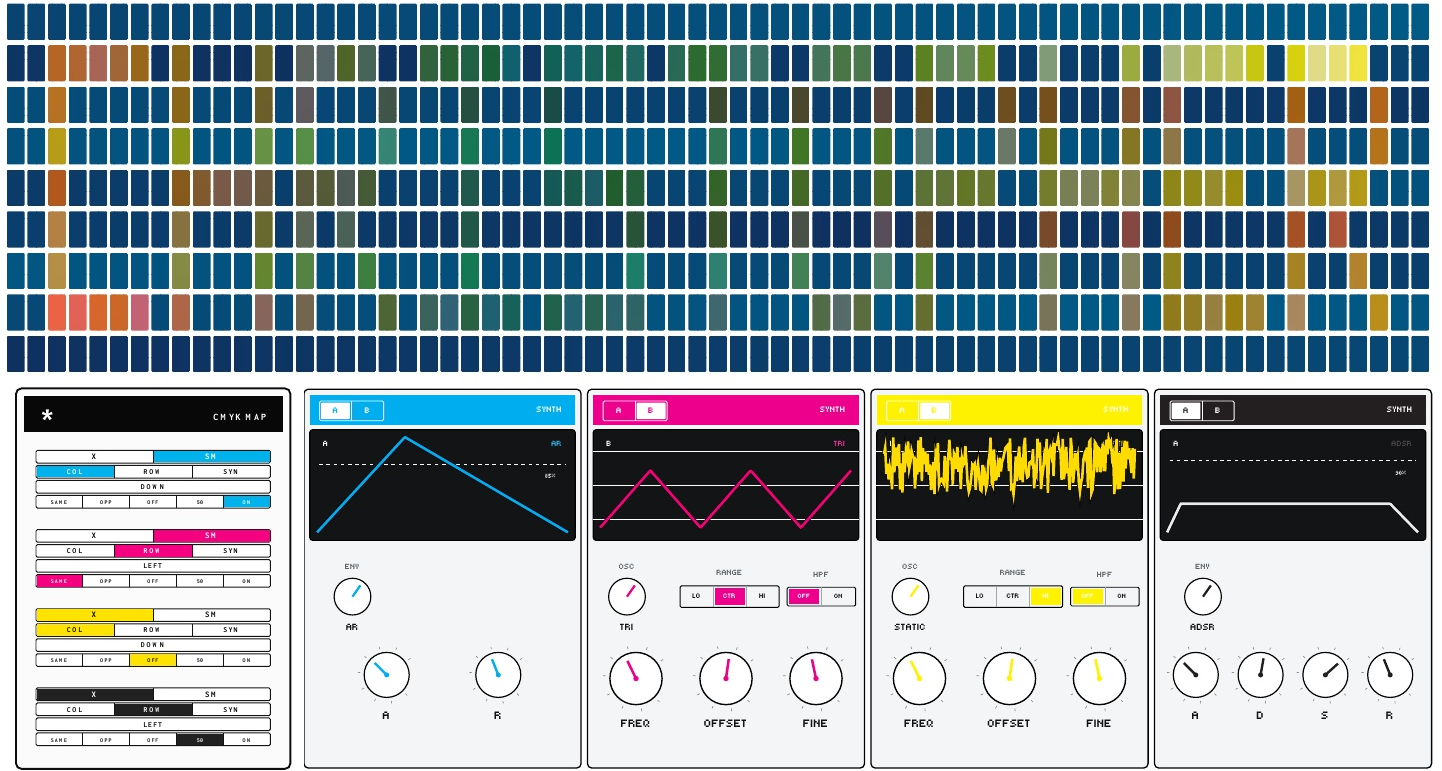Image resolution: width=1442 pixels, height=771 pixels.
Task: Click the cyan ENV knob labeled AR
Action: (352, 597)
